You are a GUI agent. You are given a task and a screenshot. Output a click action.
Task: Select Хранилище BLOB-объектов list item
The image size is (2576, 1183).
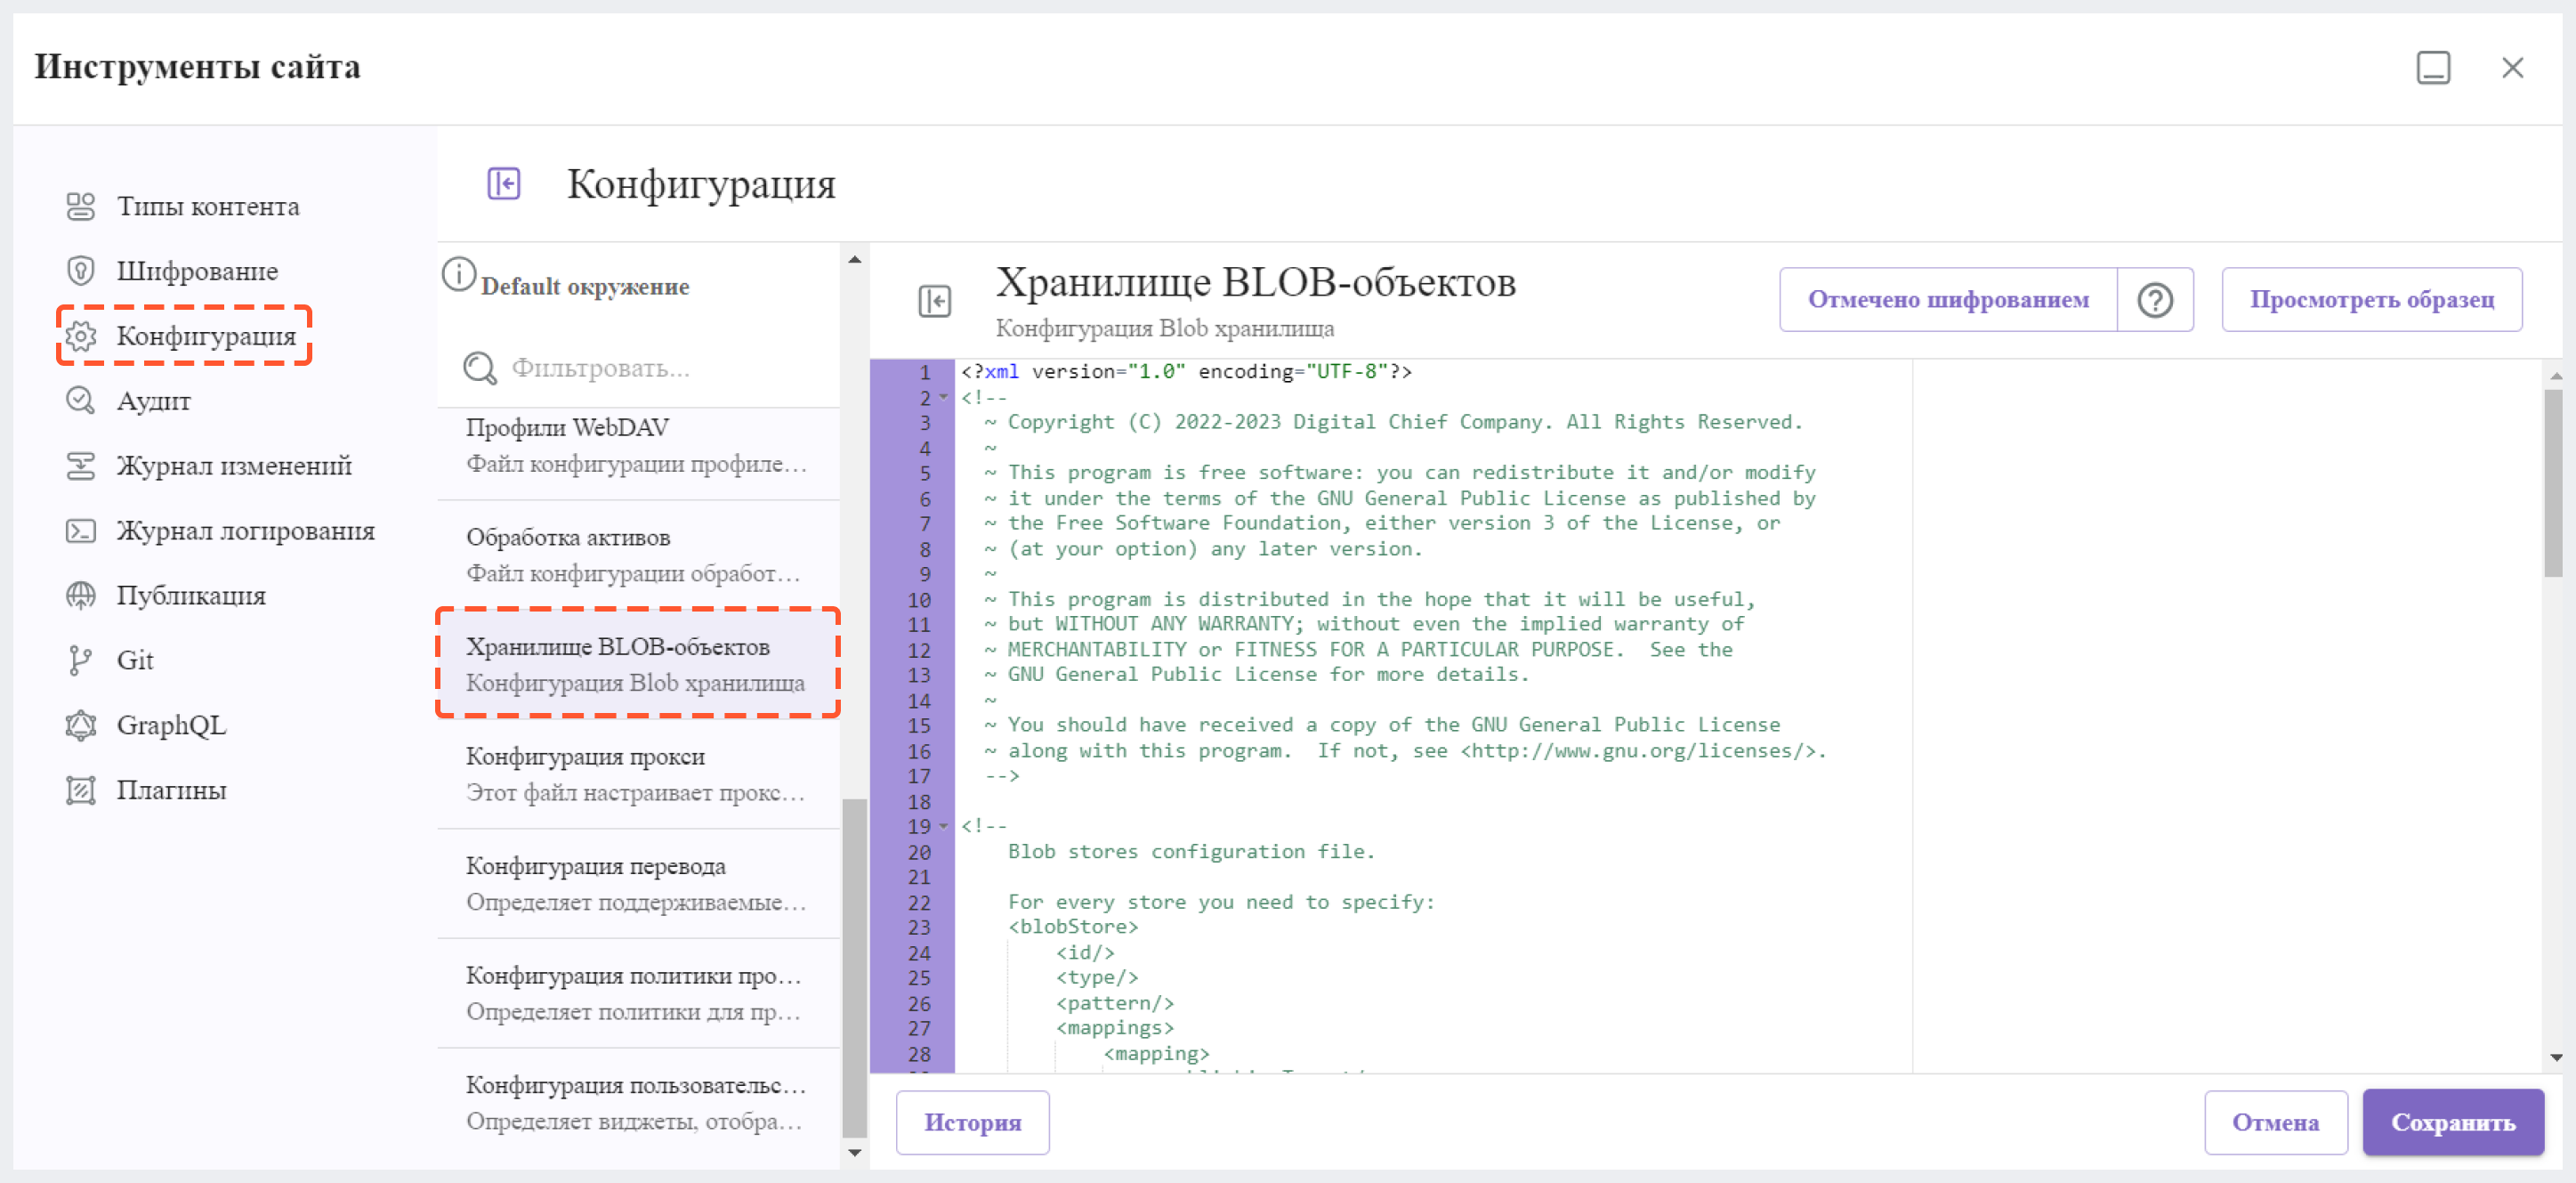pyautogui.click(x=638, y=664)
